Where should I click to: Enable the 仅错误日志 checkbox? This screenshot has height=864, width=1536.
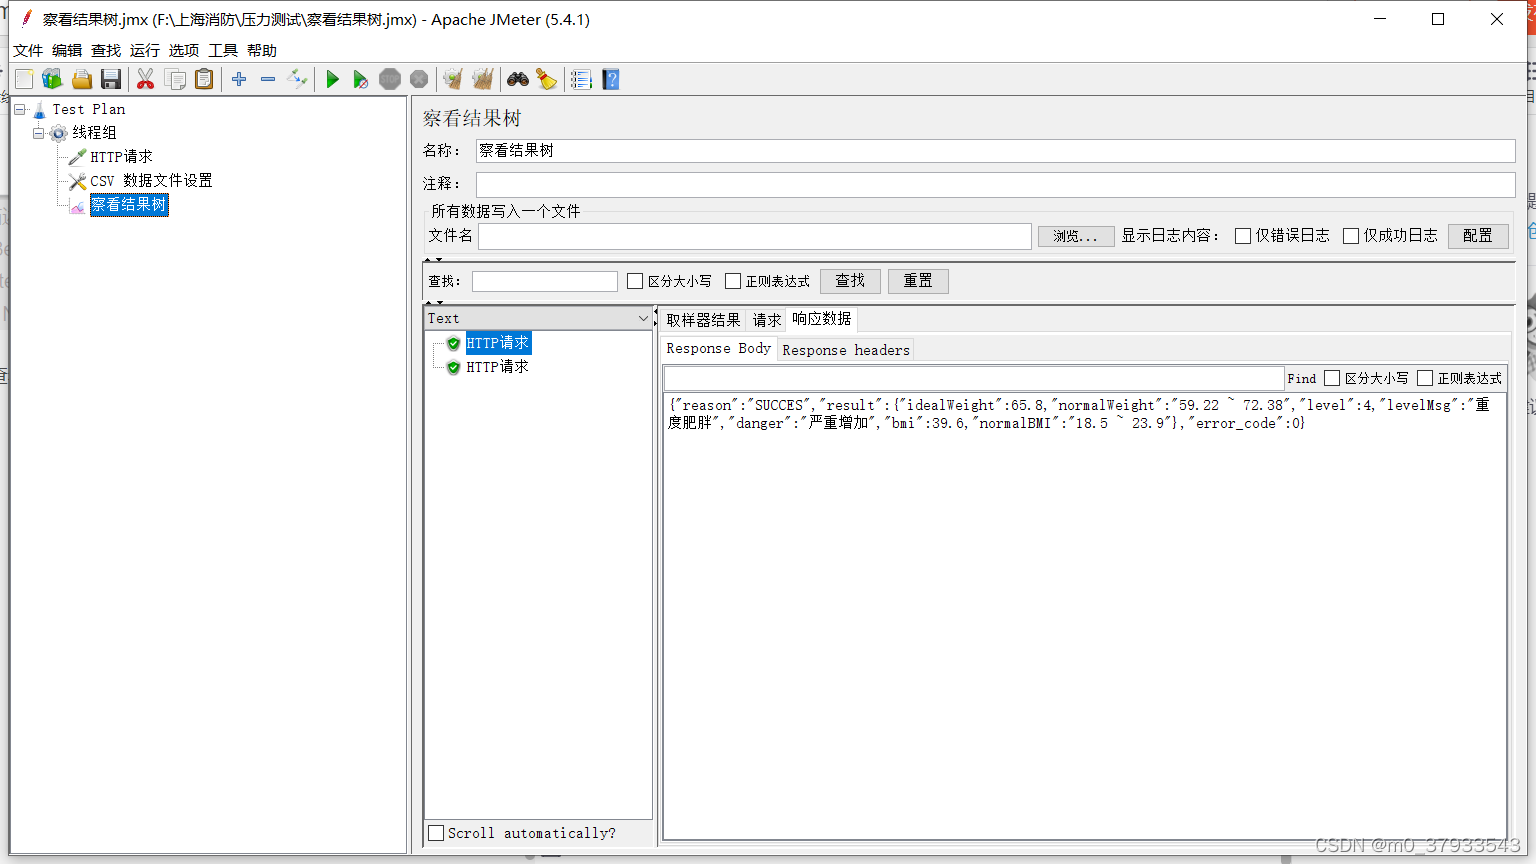[x=1243, y=236]
